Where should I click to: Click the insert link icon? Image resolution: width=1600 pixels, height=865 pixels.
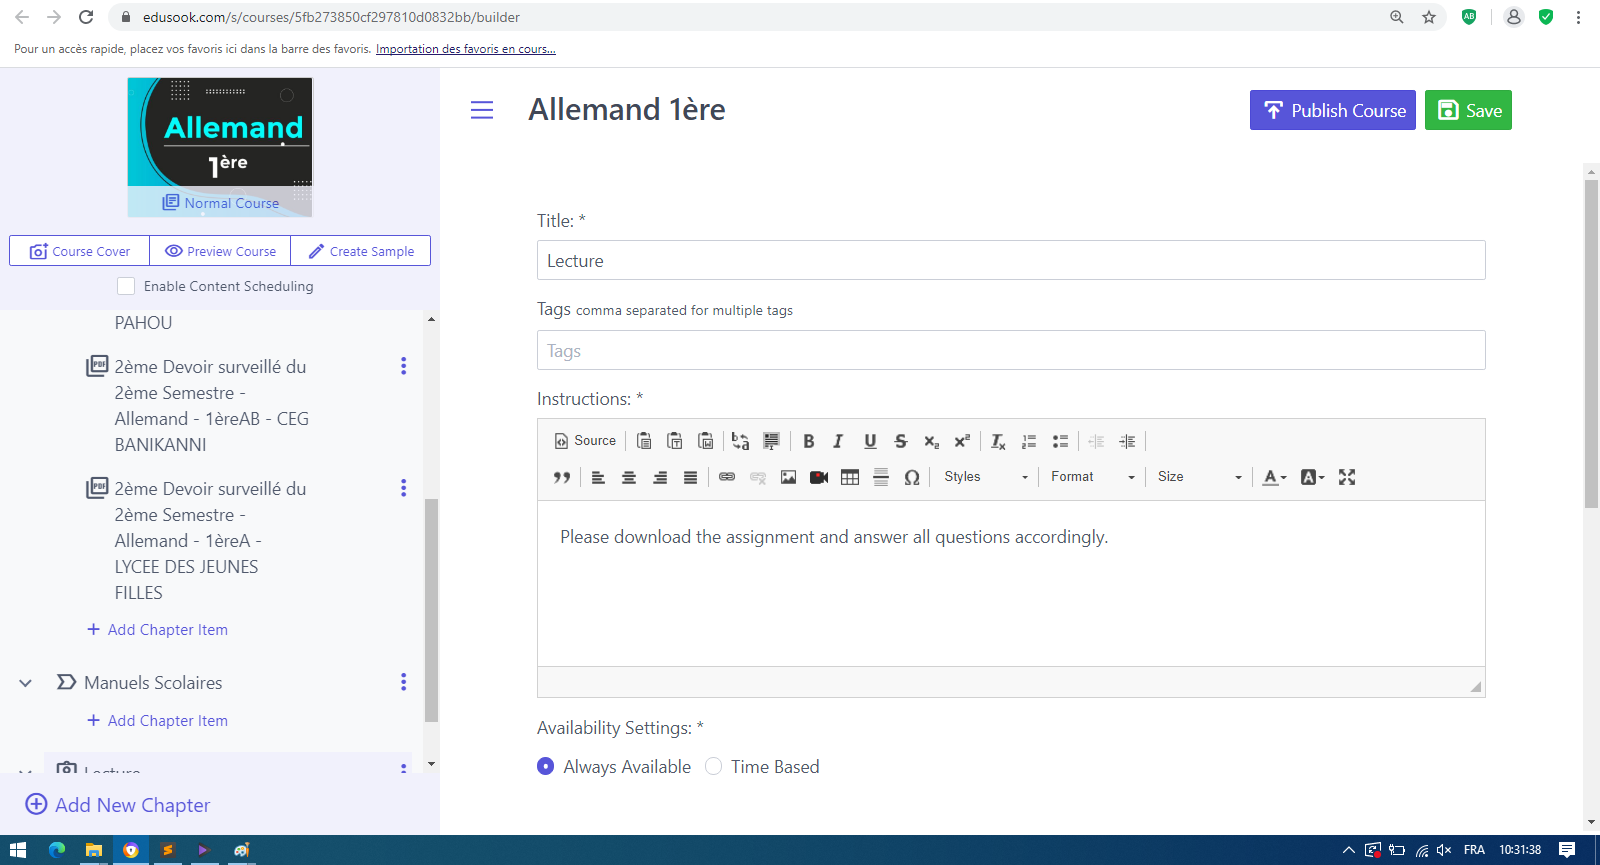(x=727, y=477)
